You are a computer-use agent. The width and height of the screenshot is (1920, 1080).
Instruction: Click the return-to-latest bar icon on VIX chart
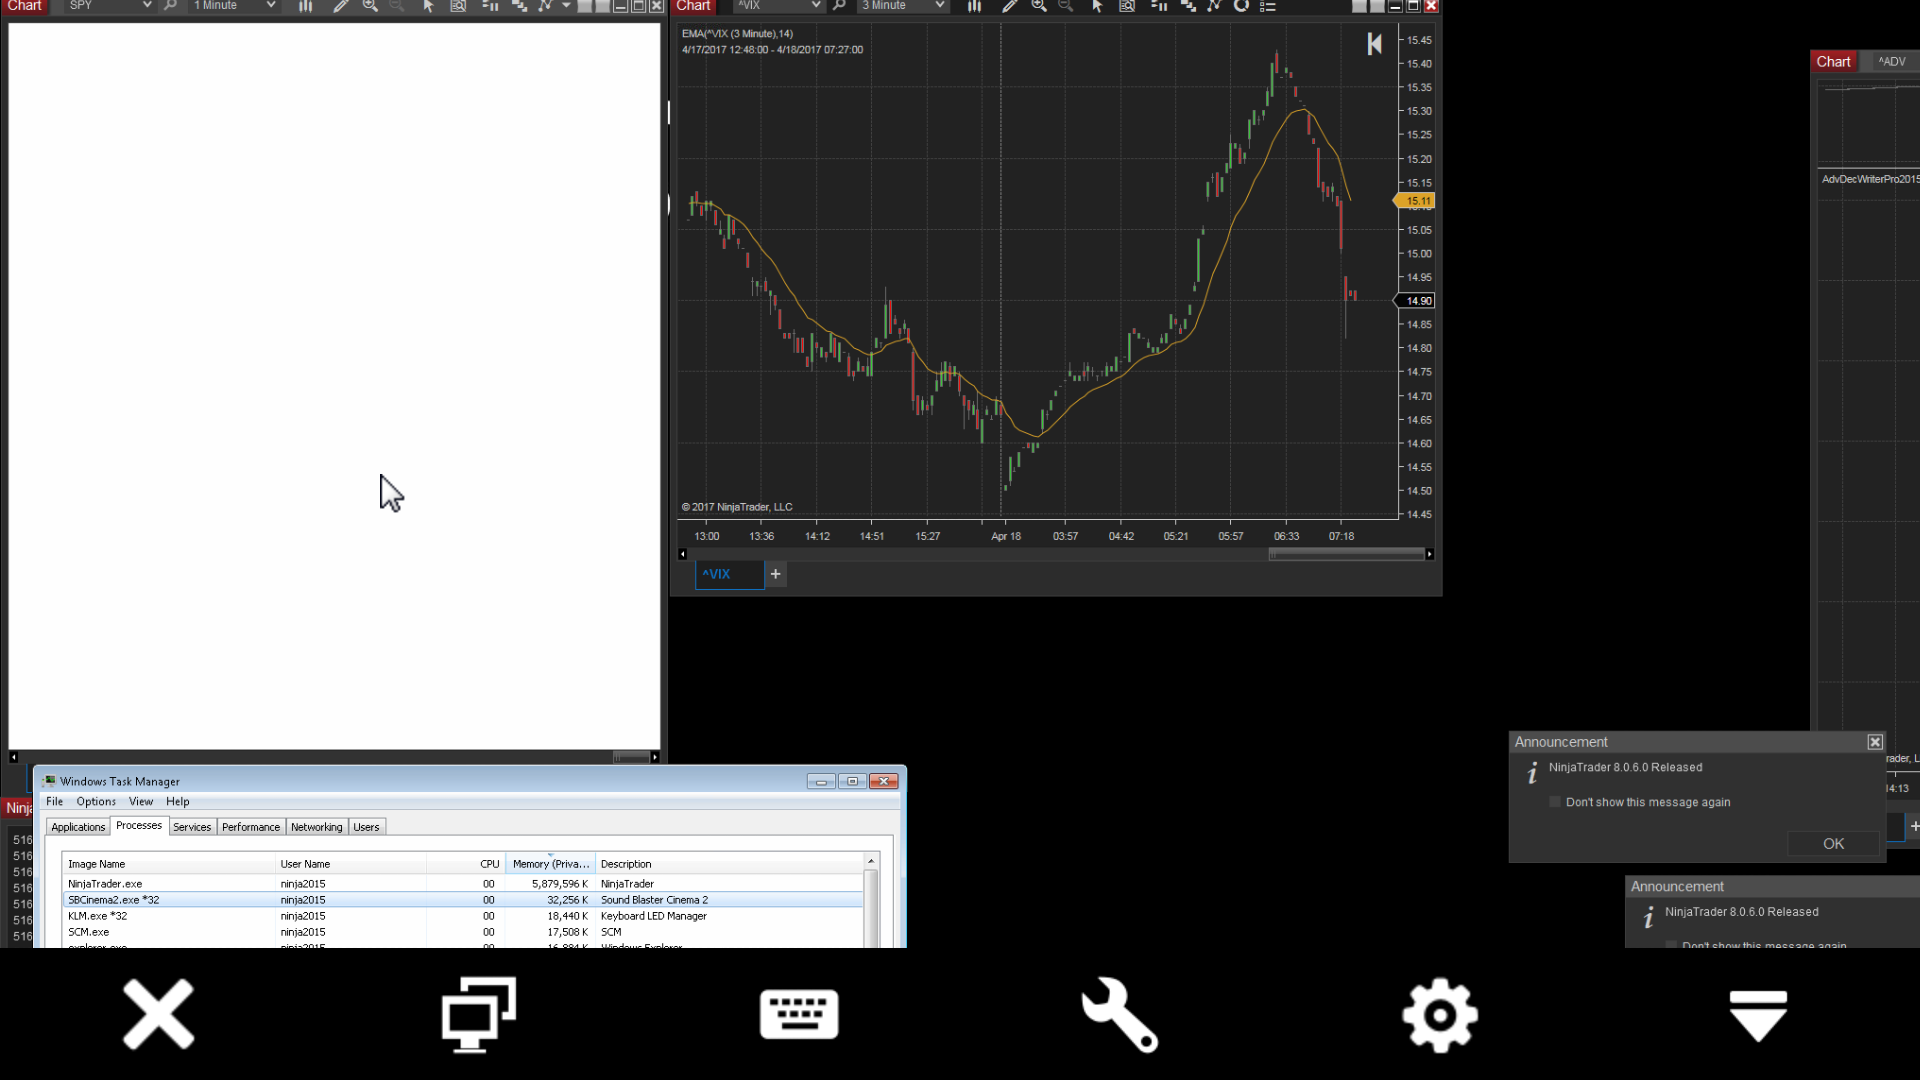(x=1375, y=44)
